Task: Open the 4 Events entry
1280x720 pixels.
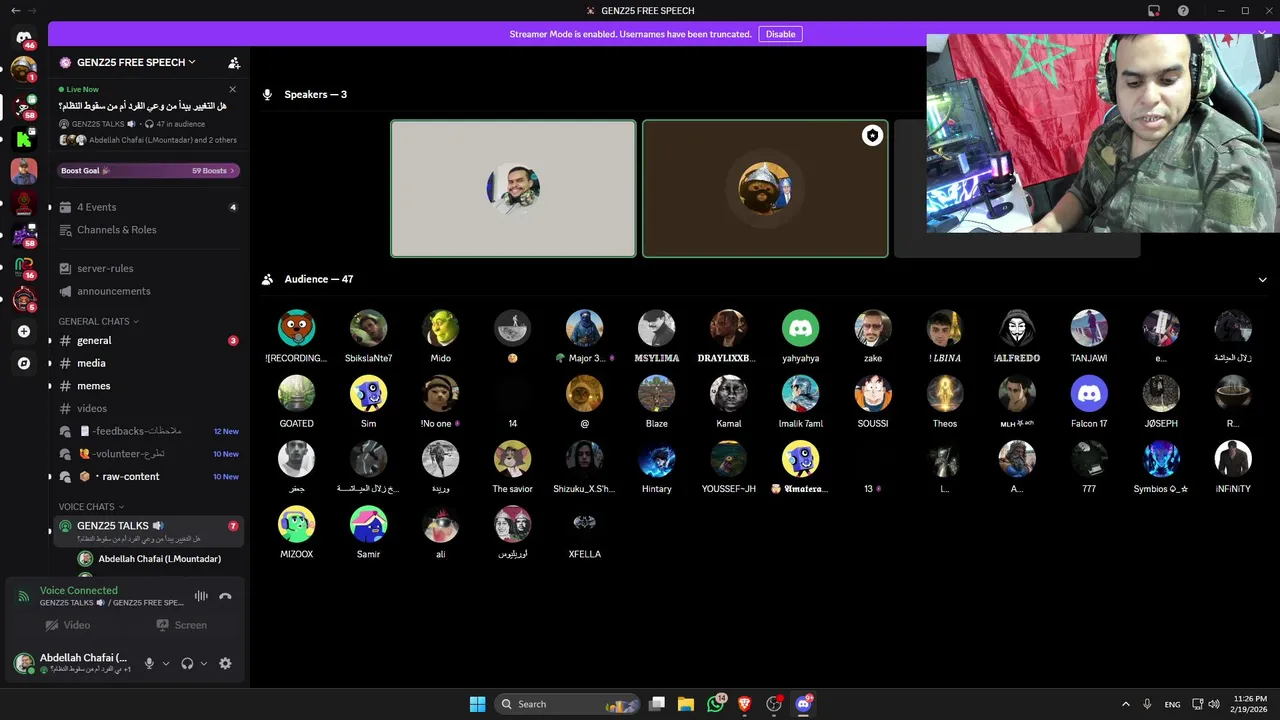Action: click(x=148, y=207)
